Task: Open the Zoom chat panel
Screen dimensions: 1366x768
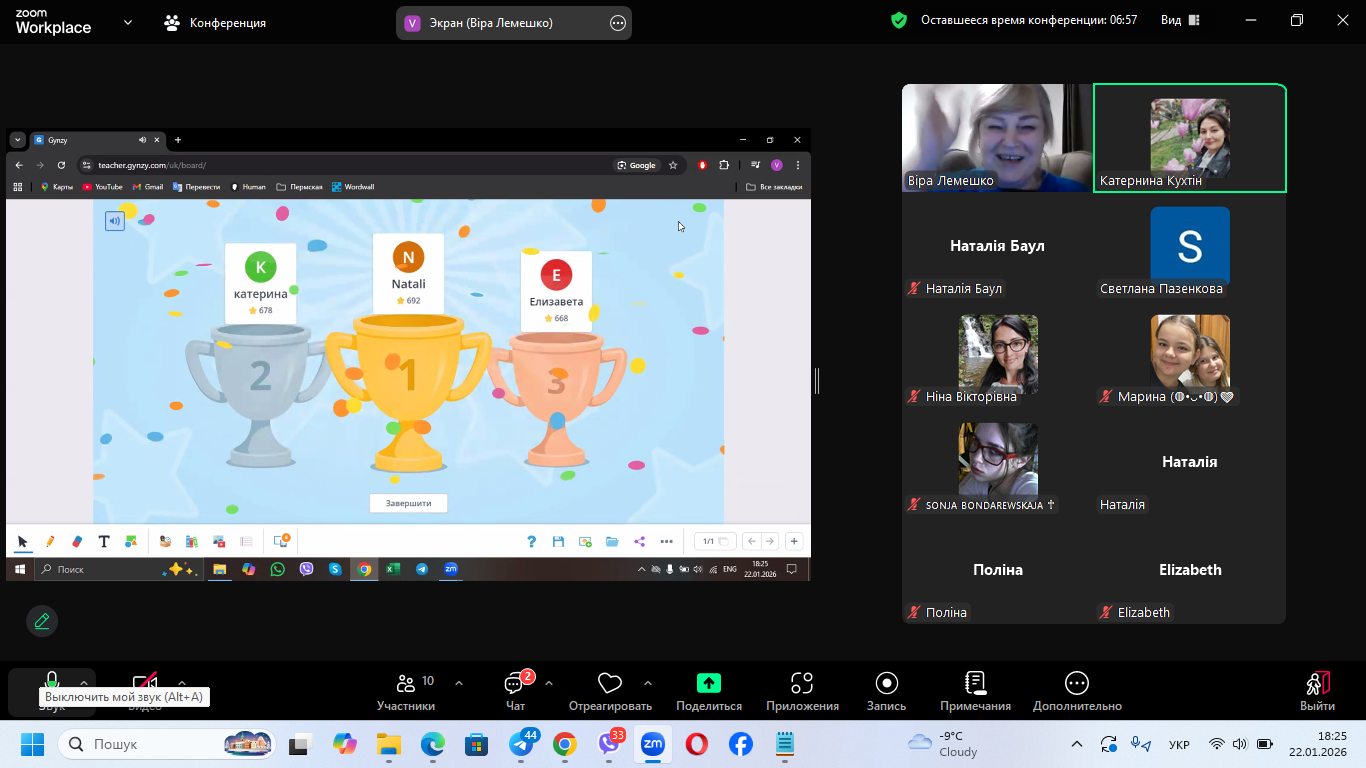Action: coord(515,691)
